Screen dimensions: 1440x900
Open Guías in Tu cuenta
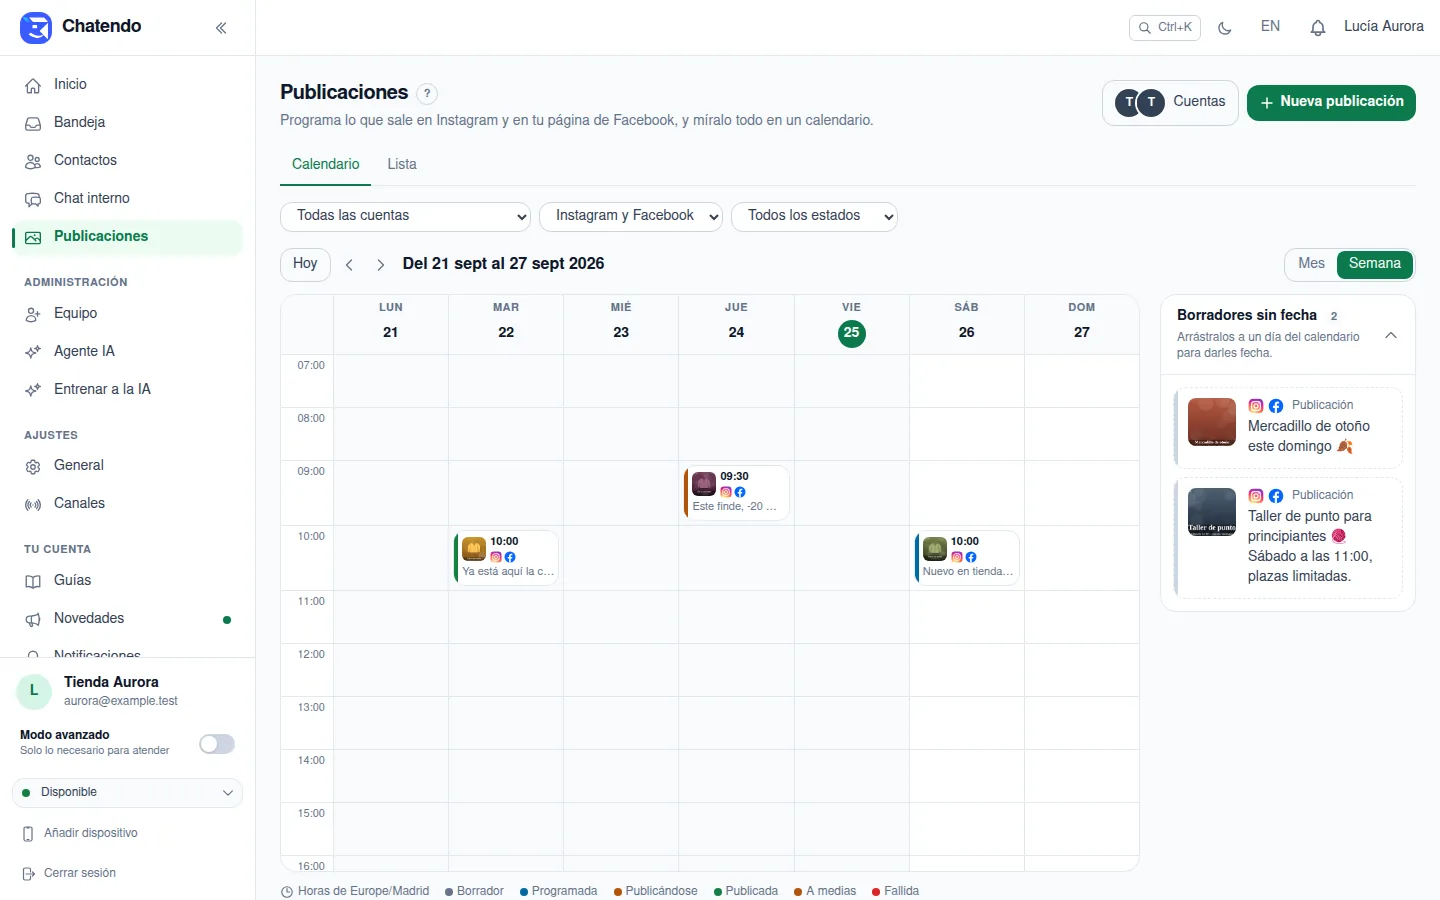pos(127,581)
